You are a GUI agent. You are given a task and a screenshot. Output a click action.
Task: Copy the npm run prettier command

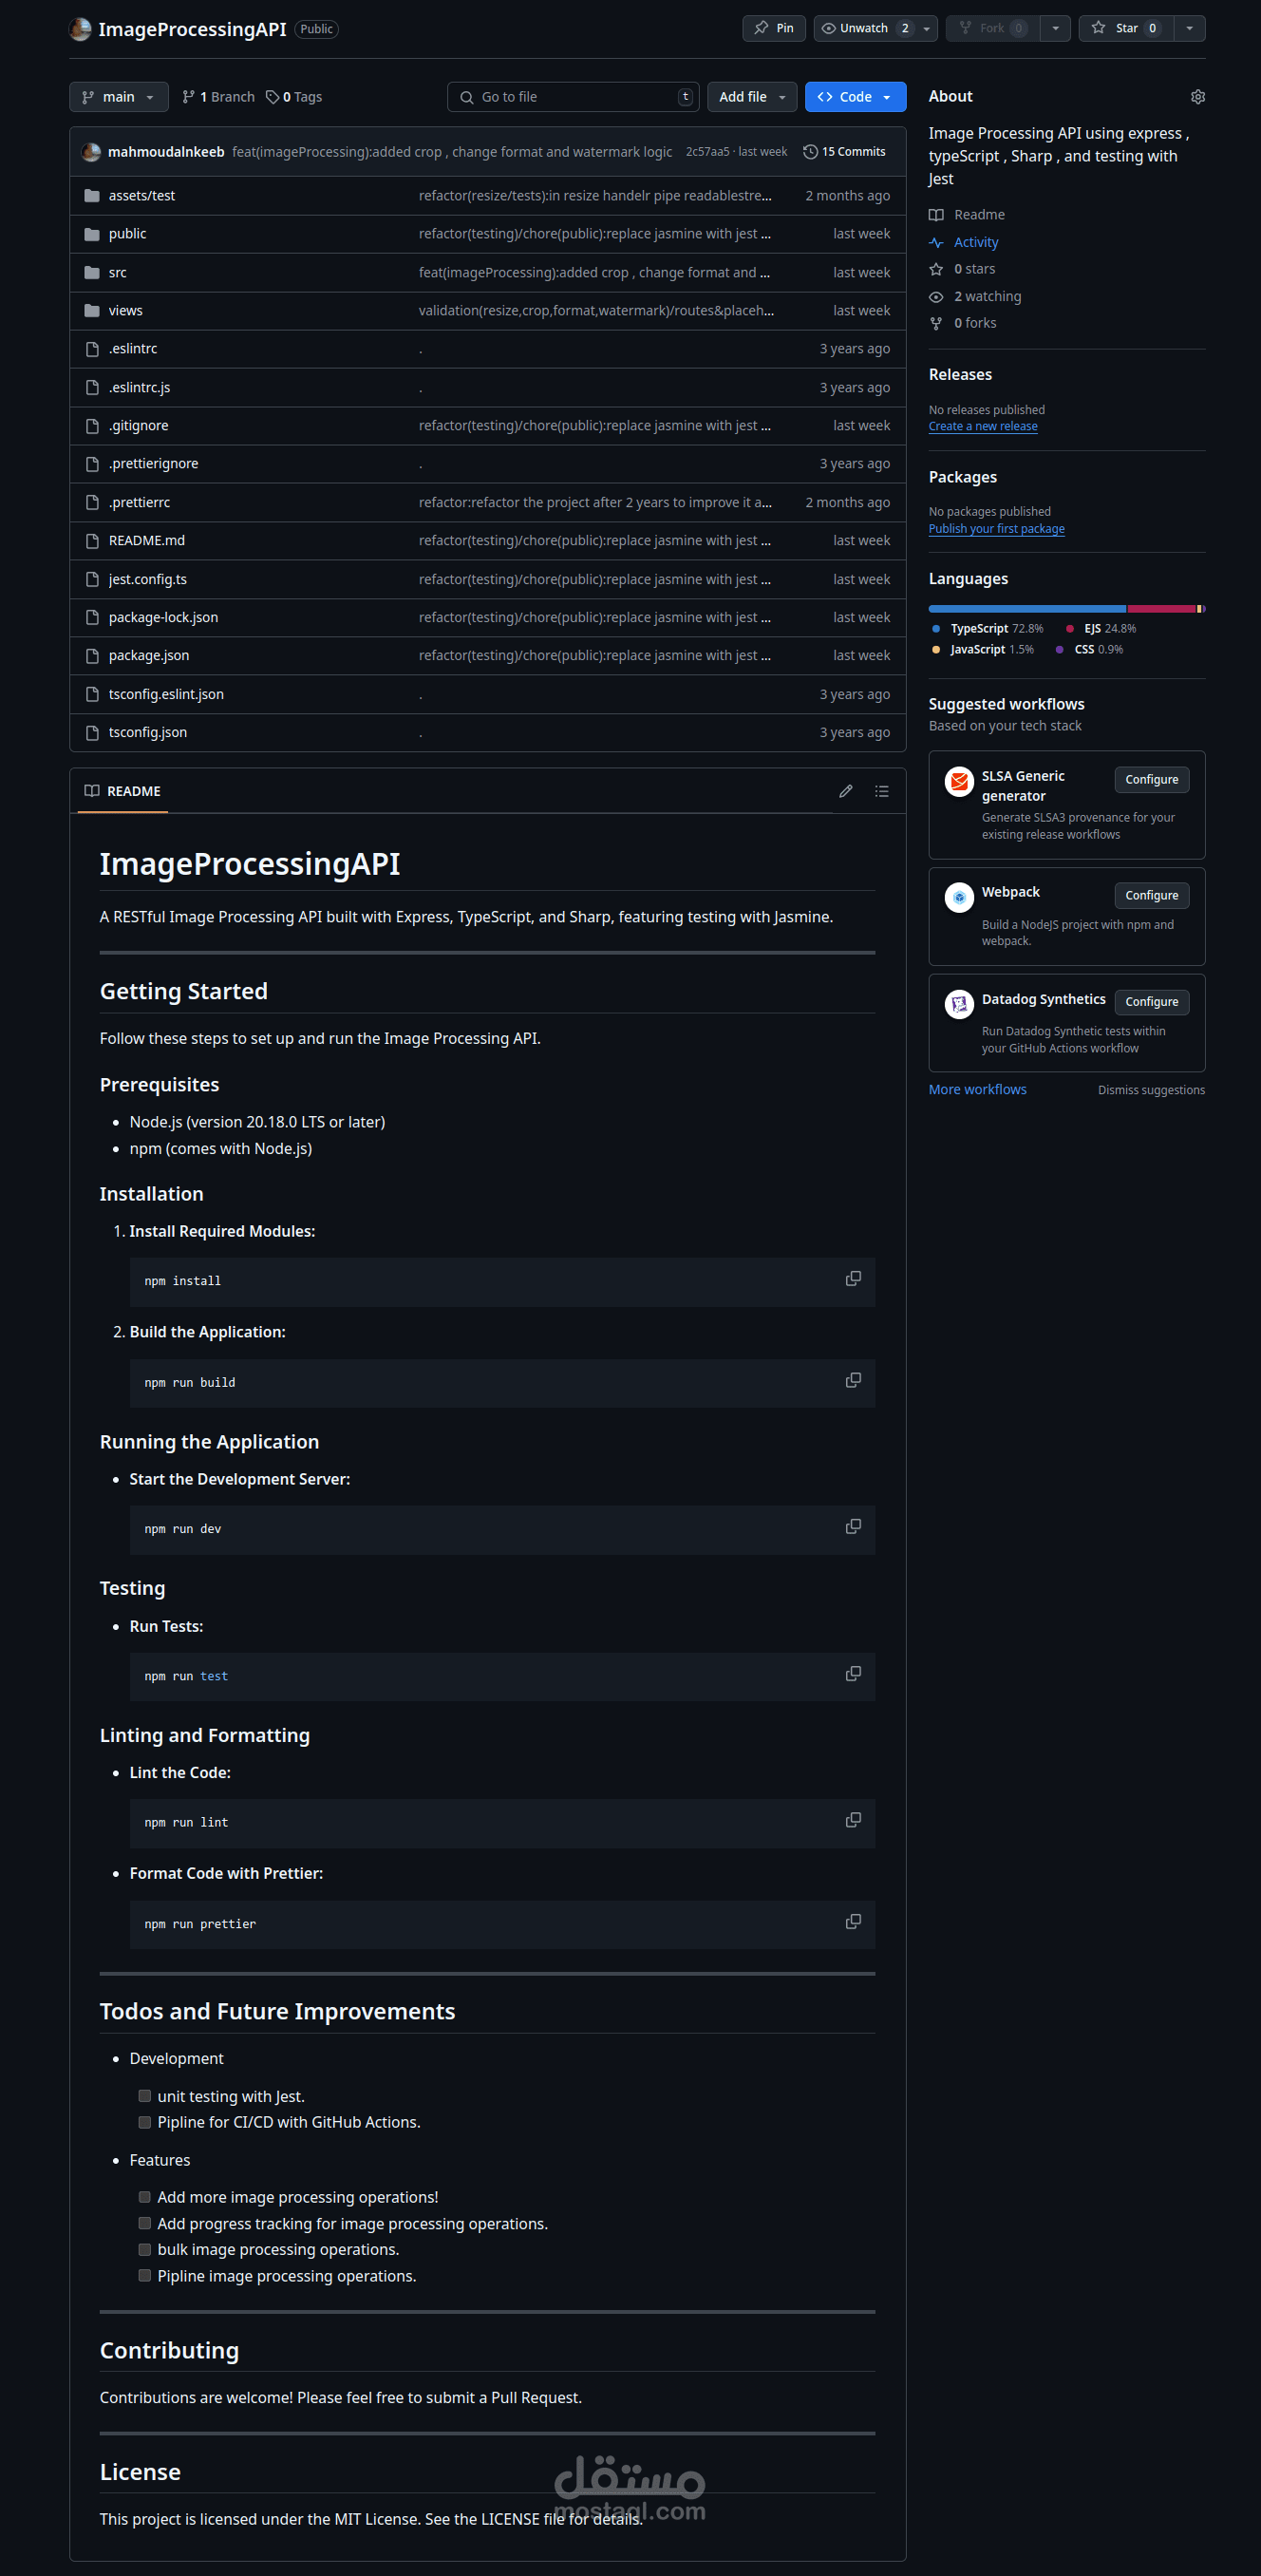pyautogui.click(x=853, y=1922)
